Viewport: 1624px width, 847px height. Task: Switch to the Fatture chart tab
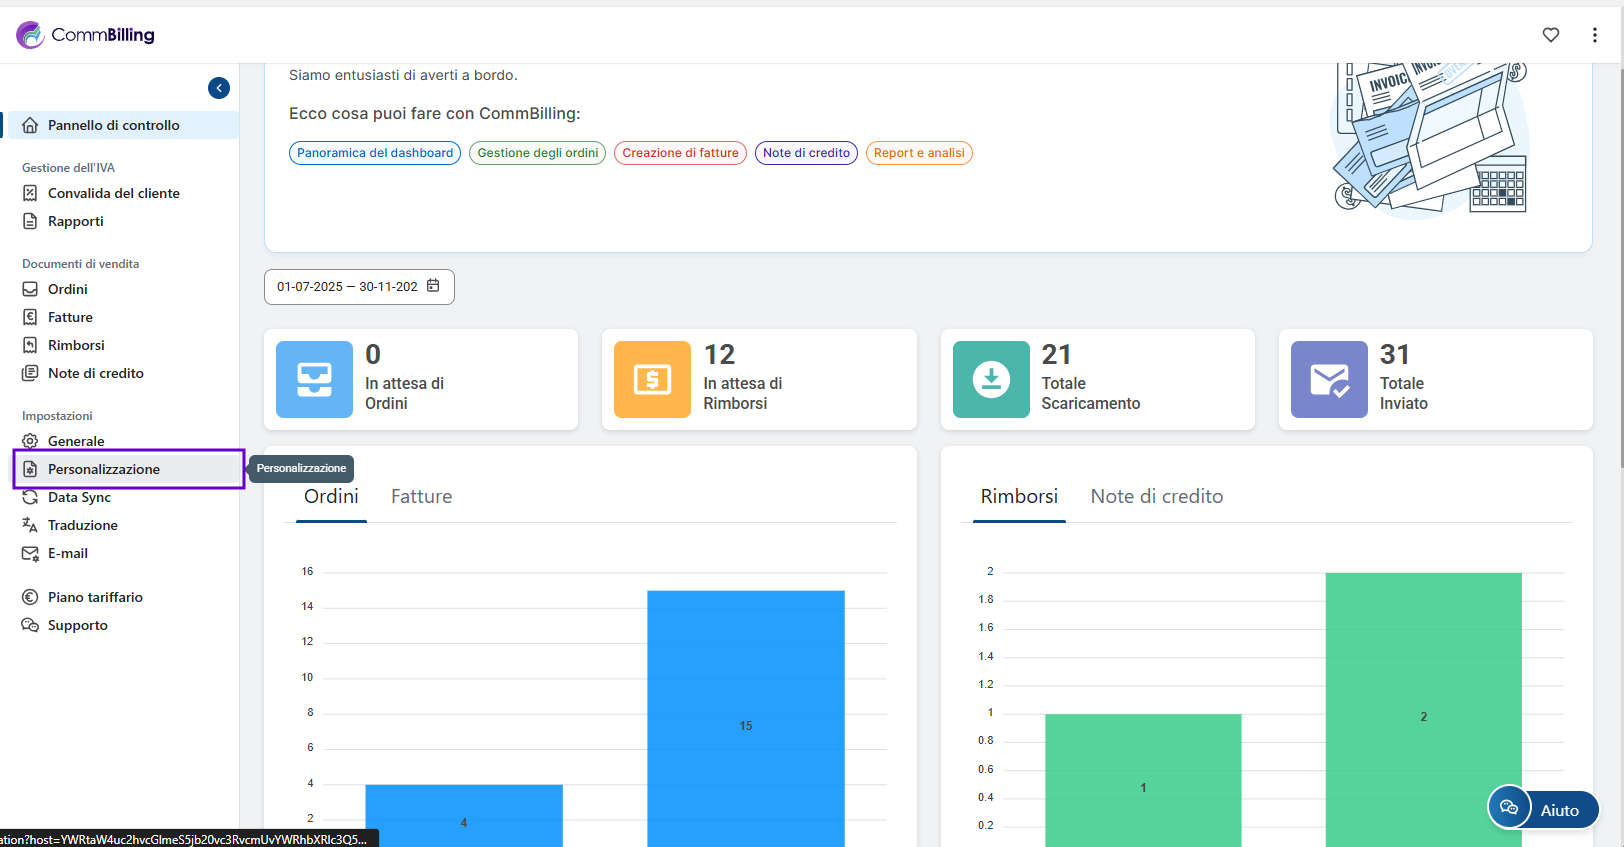coord(421,497)
